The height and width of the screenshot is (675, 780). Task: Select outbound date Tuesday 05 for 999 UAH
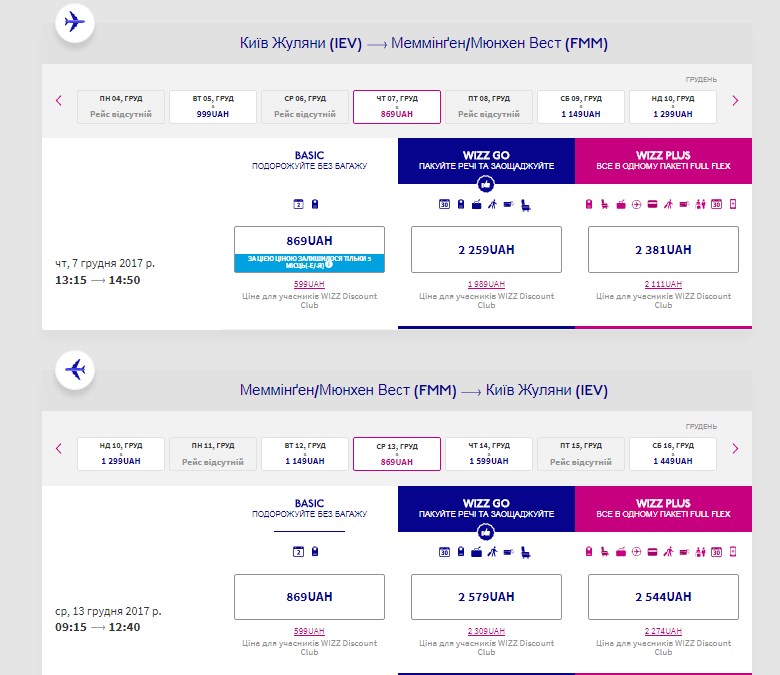coord(212,106)
